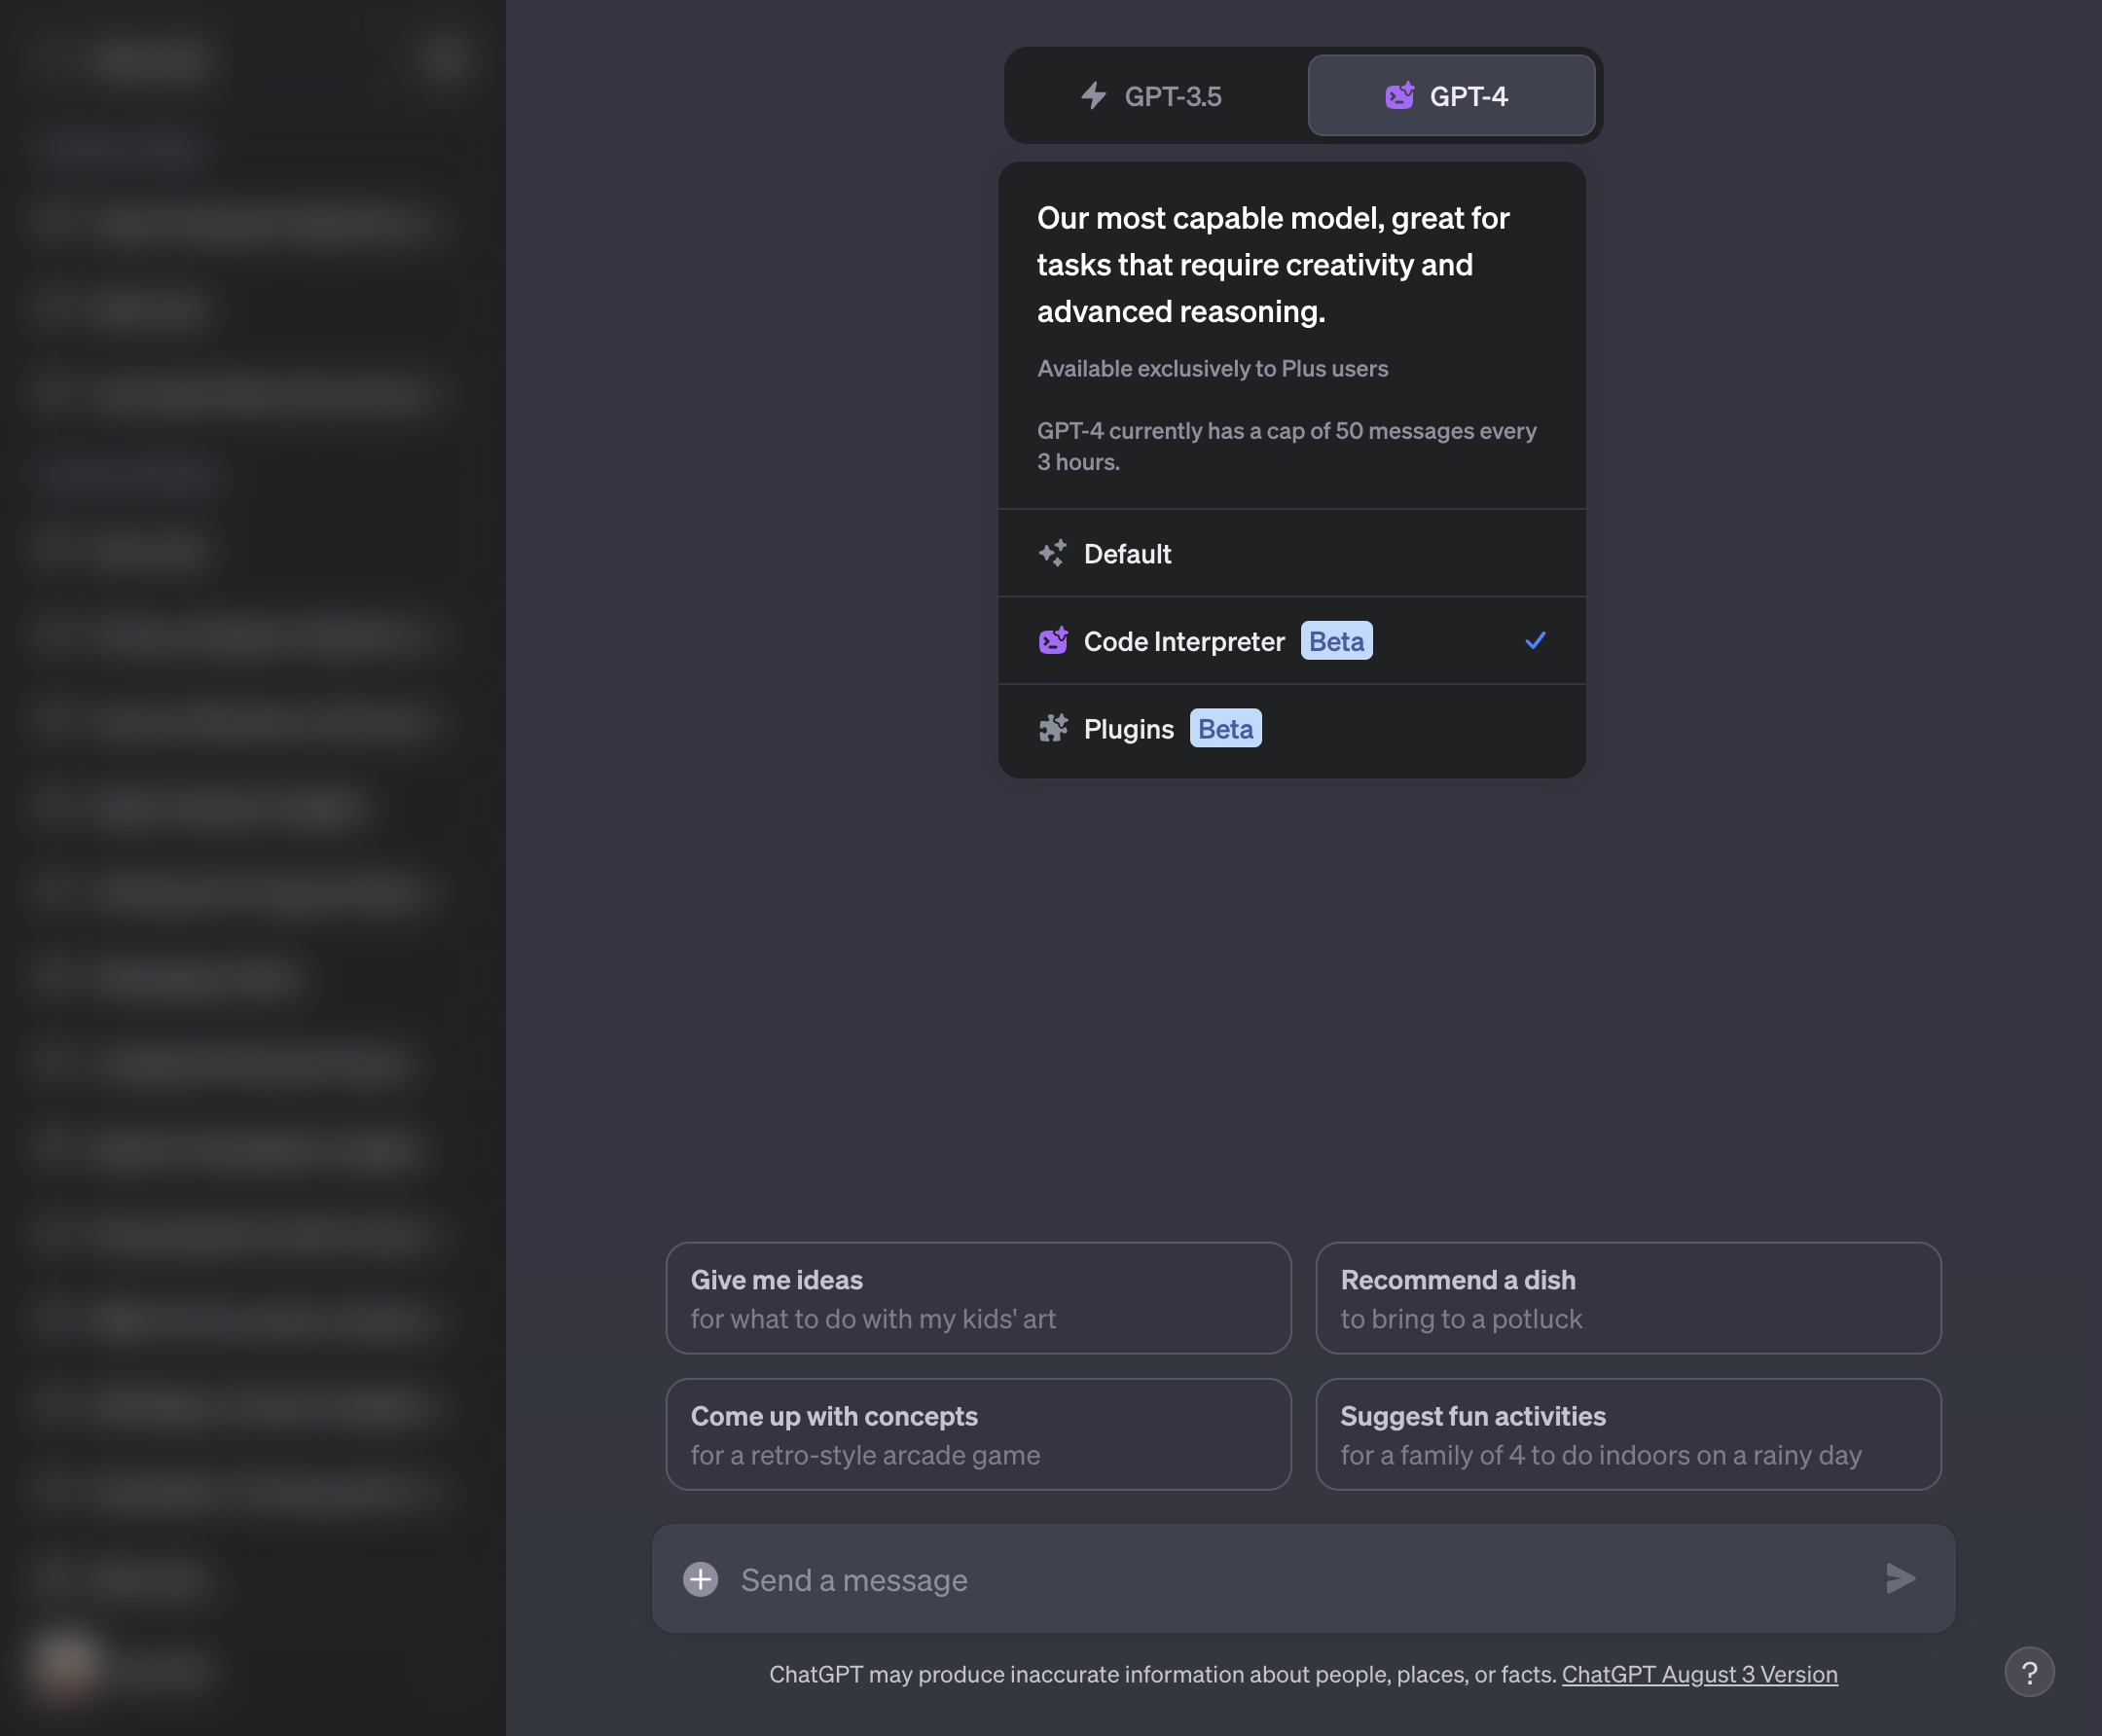The height and width of the screenshot is (1736, 2102).
Task: Click the purple sparkle icon on GPT-4
Action: pyautogui.click(x=1399, y=96)
